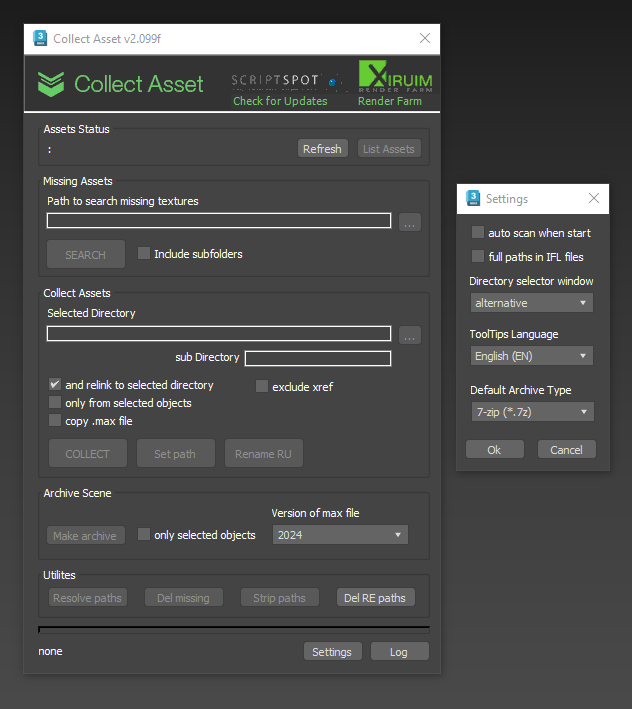Enable exclude xref checkbox
The width and height of the screenshot is (632, 709).
click(262, 386)
